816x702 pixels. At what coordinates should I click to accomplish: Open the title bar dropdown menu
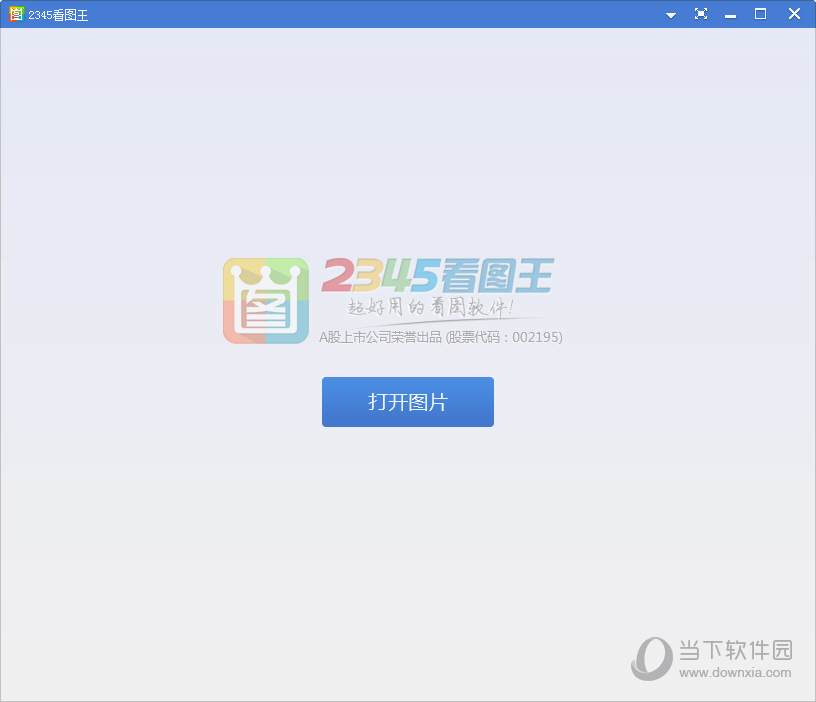click(x=670, y=15)
